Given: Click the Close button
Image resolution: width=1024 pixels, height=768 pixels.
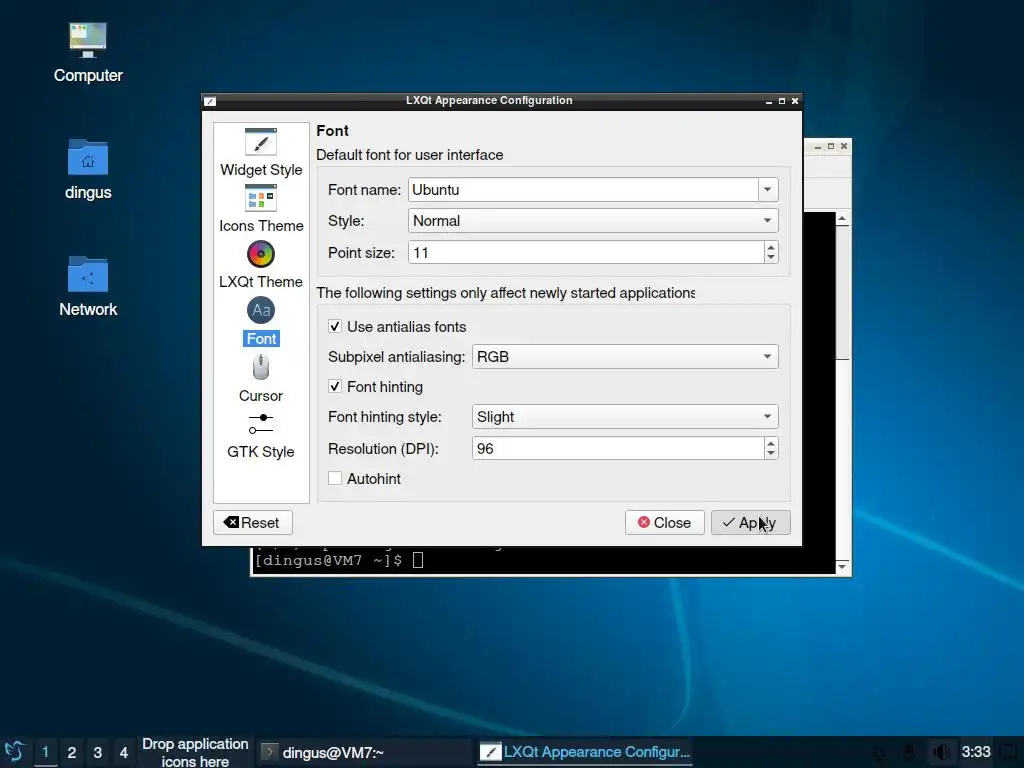Looking at the screenshot, I should (664, 522).
